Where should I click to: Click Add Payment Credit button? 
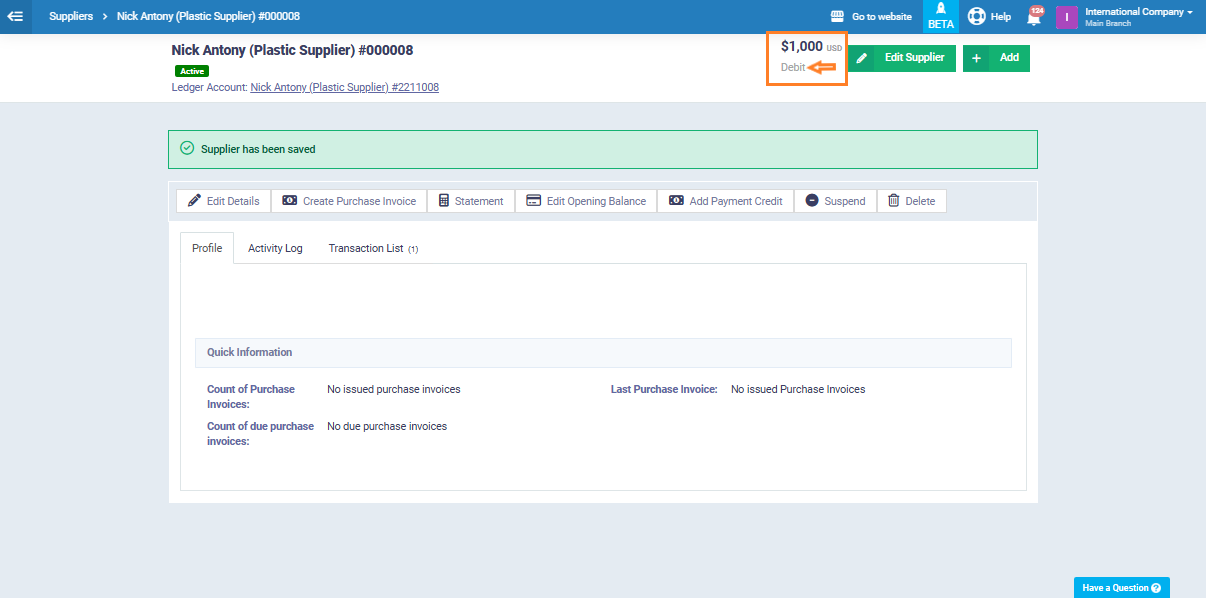(725, 201)
